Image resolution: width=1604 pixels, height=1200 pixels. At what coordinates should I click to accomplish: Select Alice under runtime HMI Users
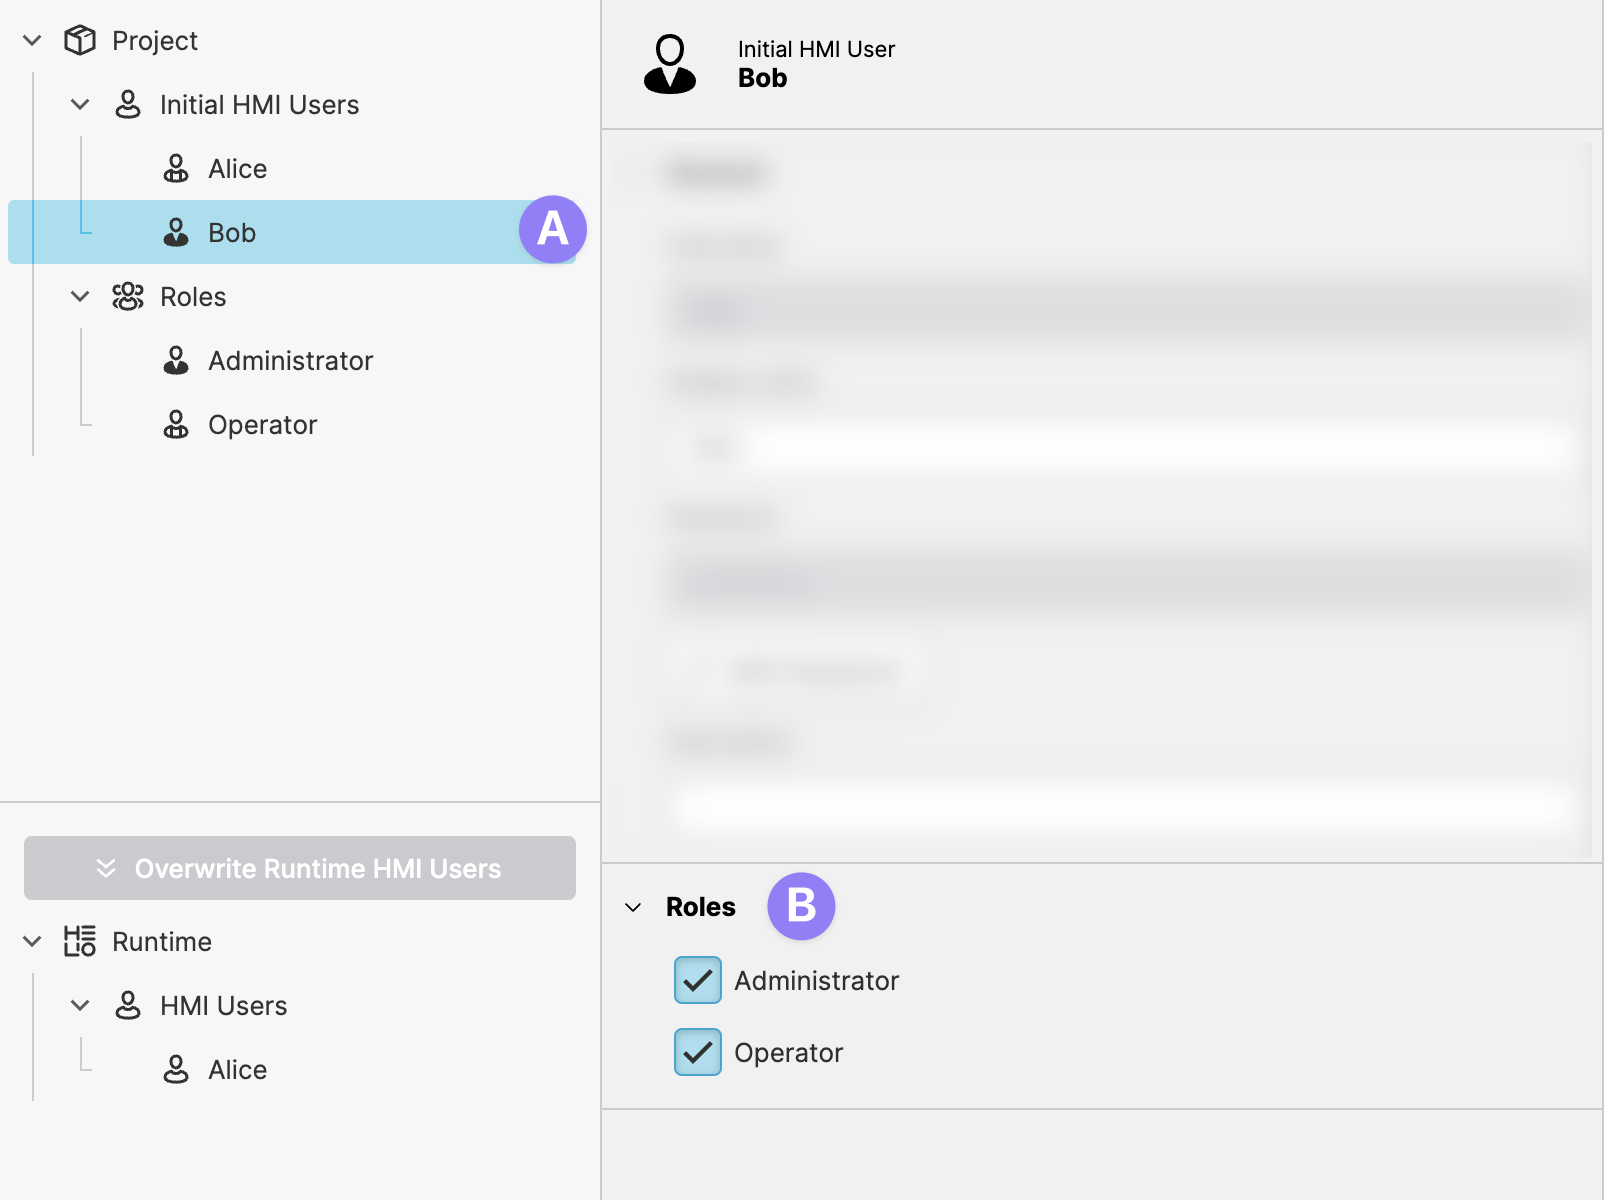237,1070
